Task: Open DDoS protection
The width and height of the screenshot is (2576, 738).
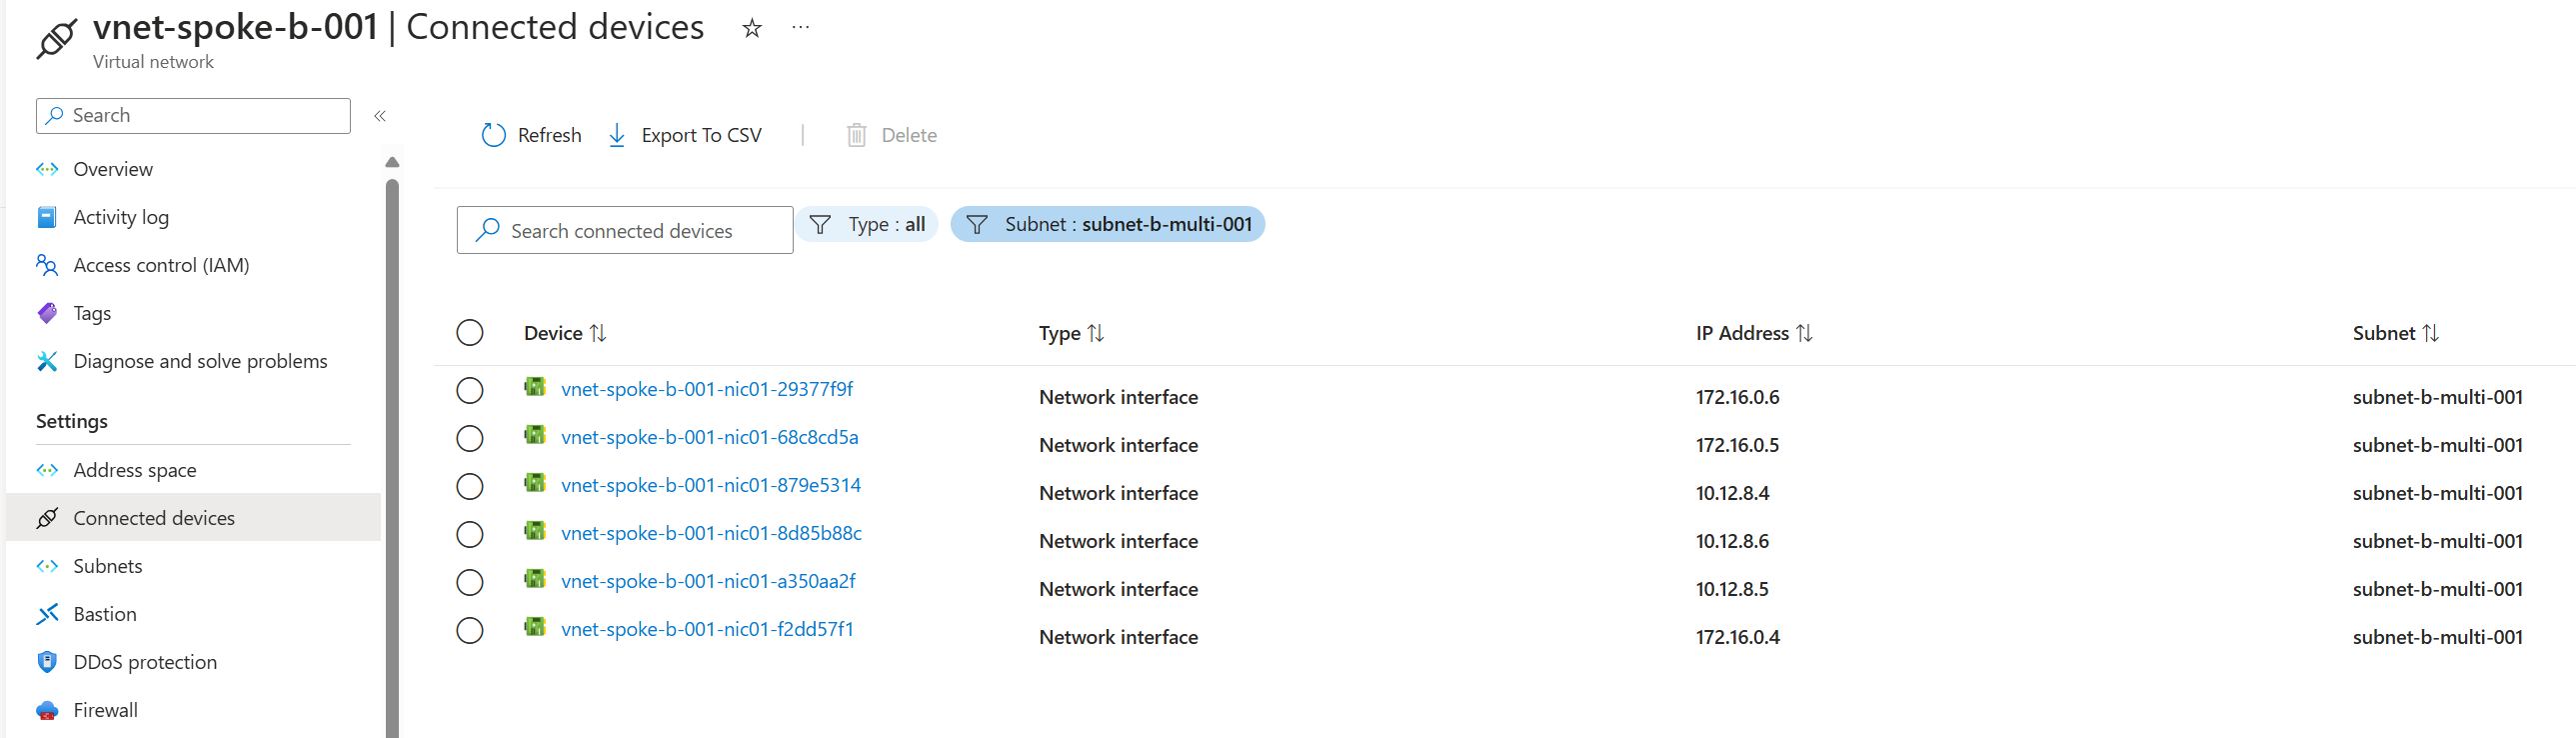Action: click(x=193, y=662)
